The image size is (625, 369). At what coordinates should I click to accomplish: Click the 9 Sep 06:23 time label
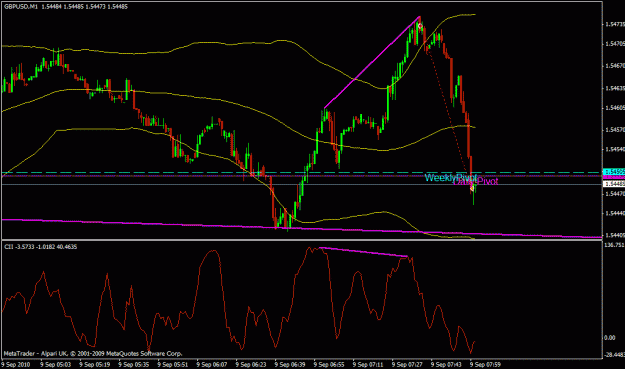tap(251, 365)
